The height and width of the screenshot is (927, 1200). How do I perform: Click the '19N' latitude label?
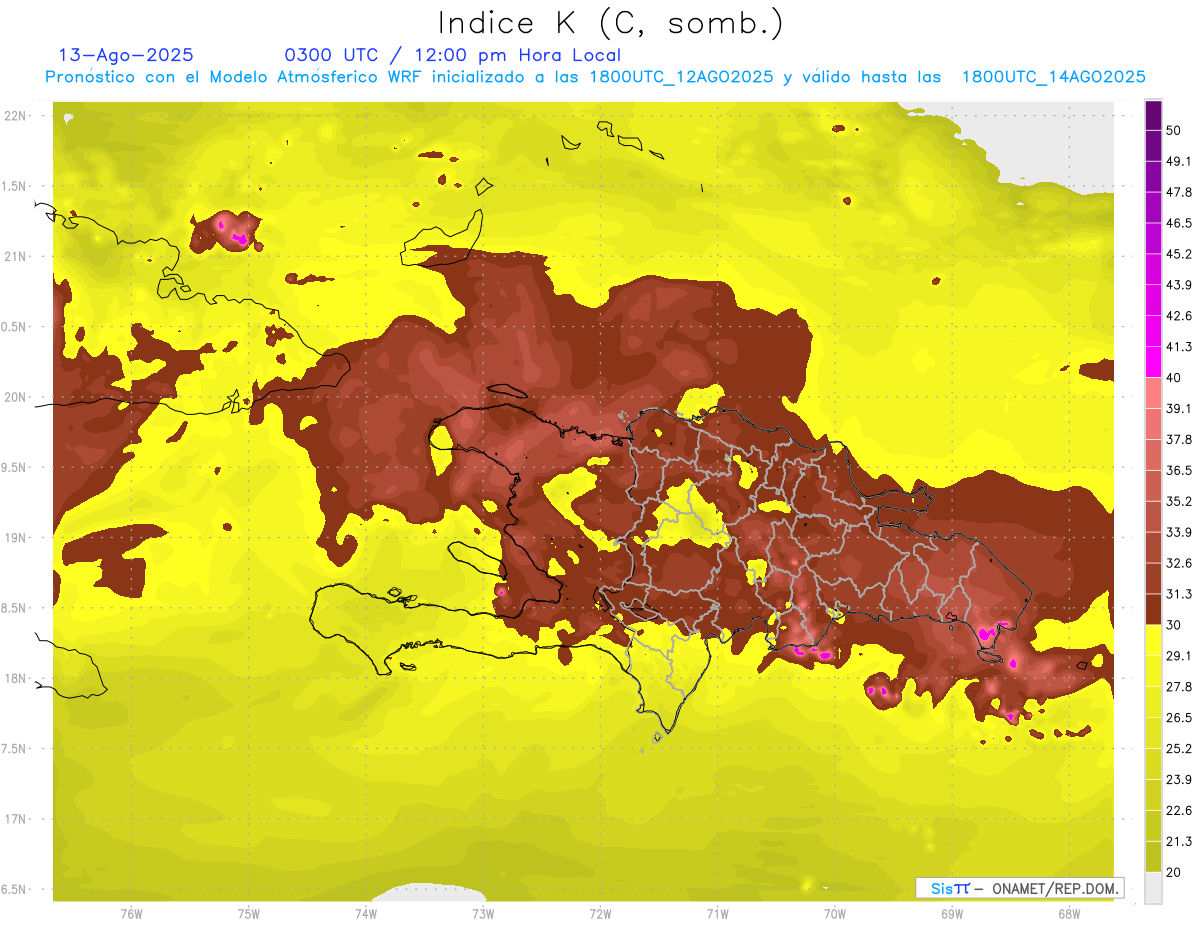[x=16, y=538]
